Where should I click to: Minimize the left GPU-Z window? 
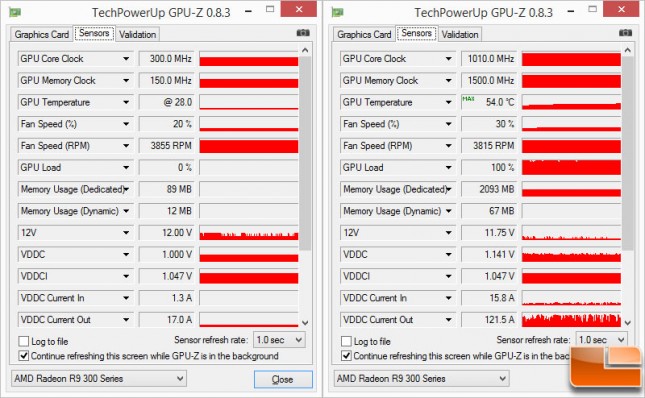click(248, 11)
